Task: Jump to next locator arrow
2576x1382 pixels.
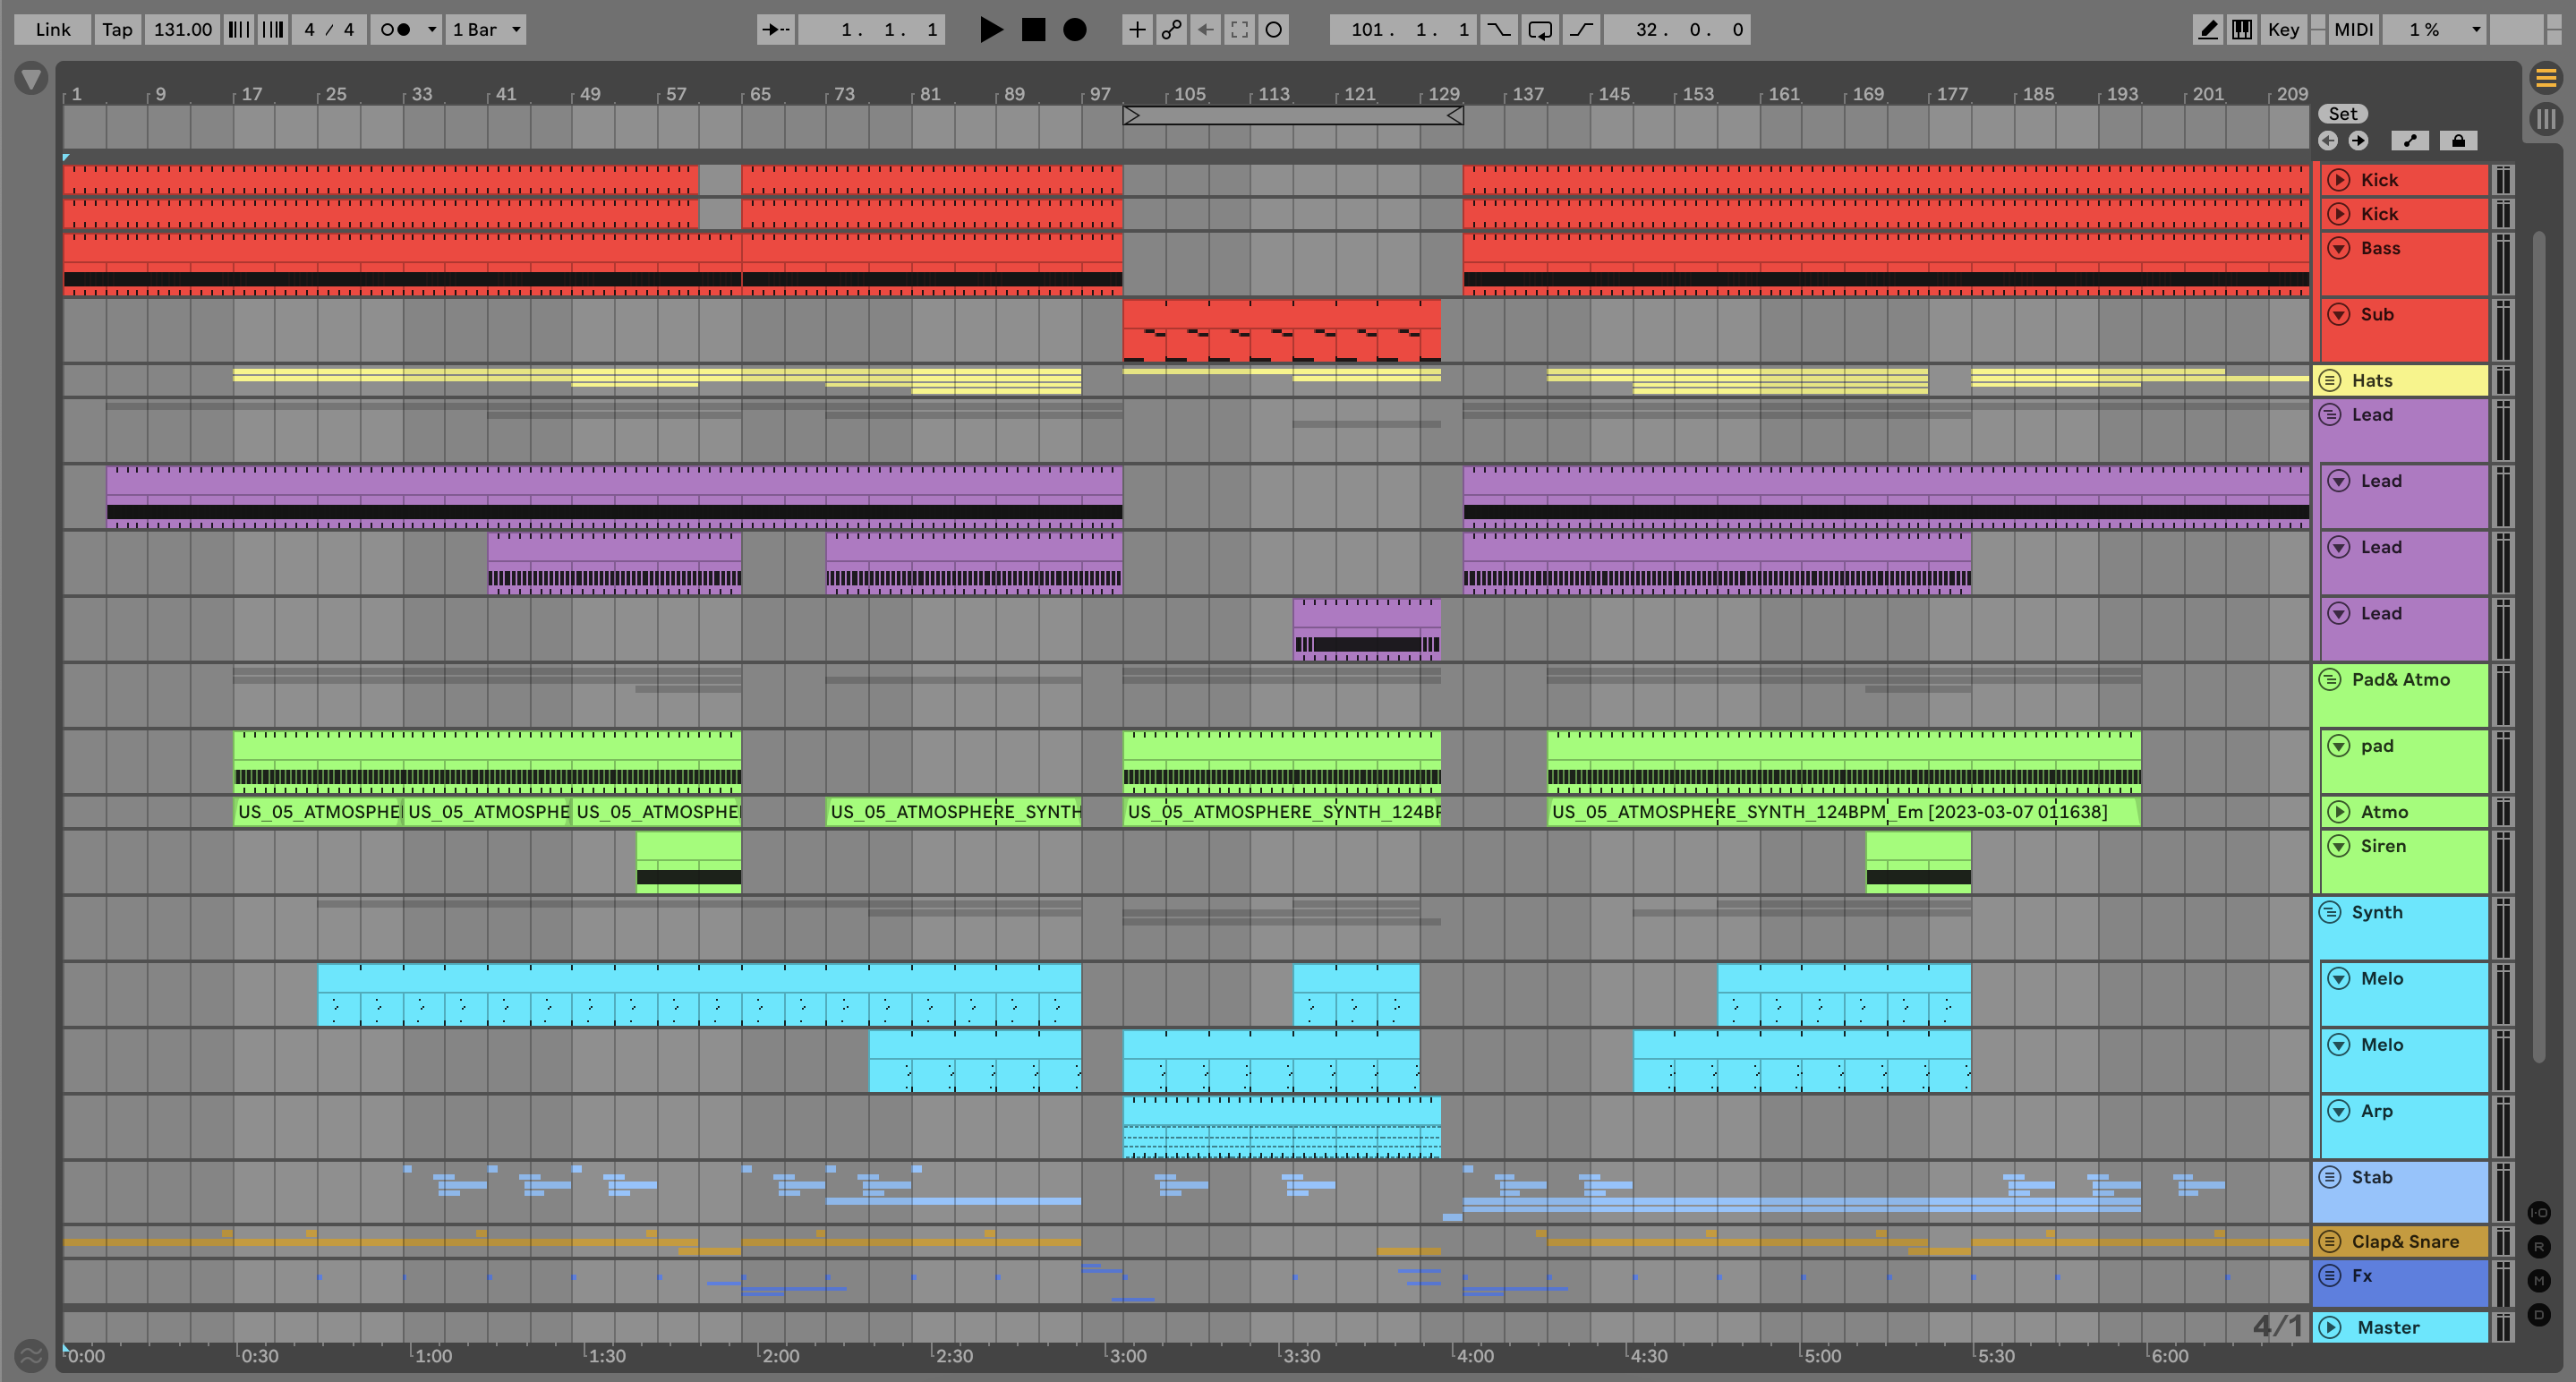Action: (x=2359, y=141)
